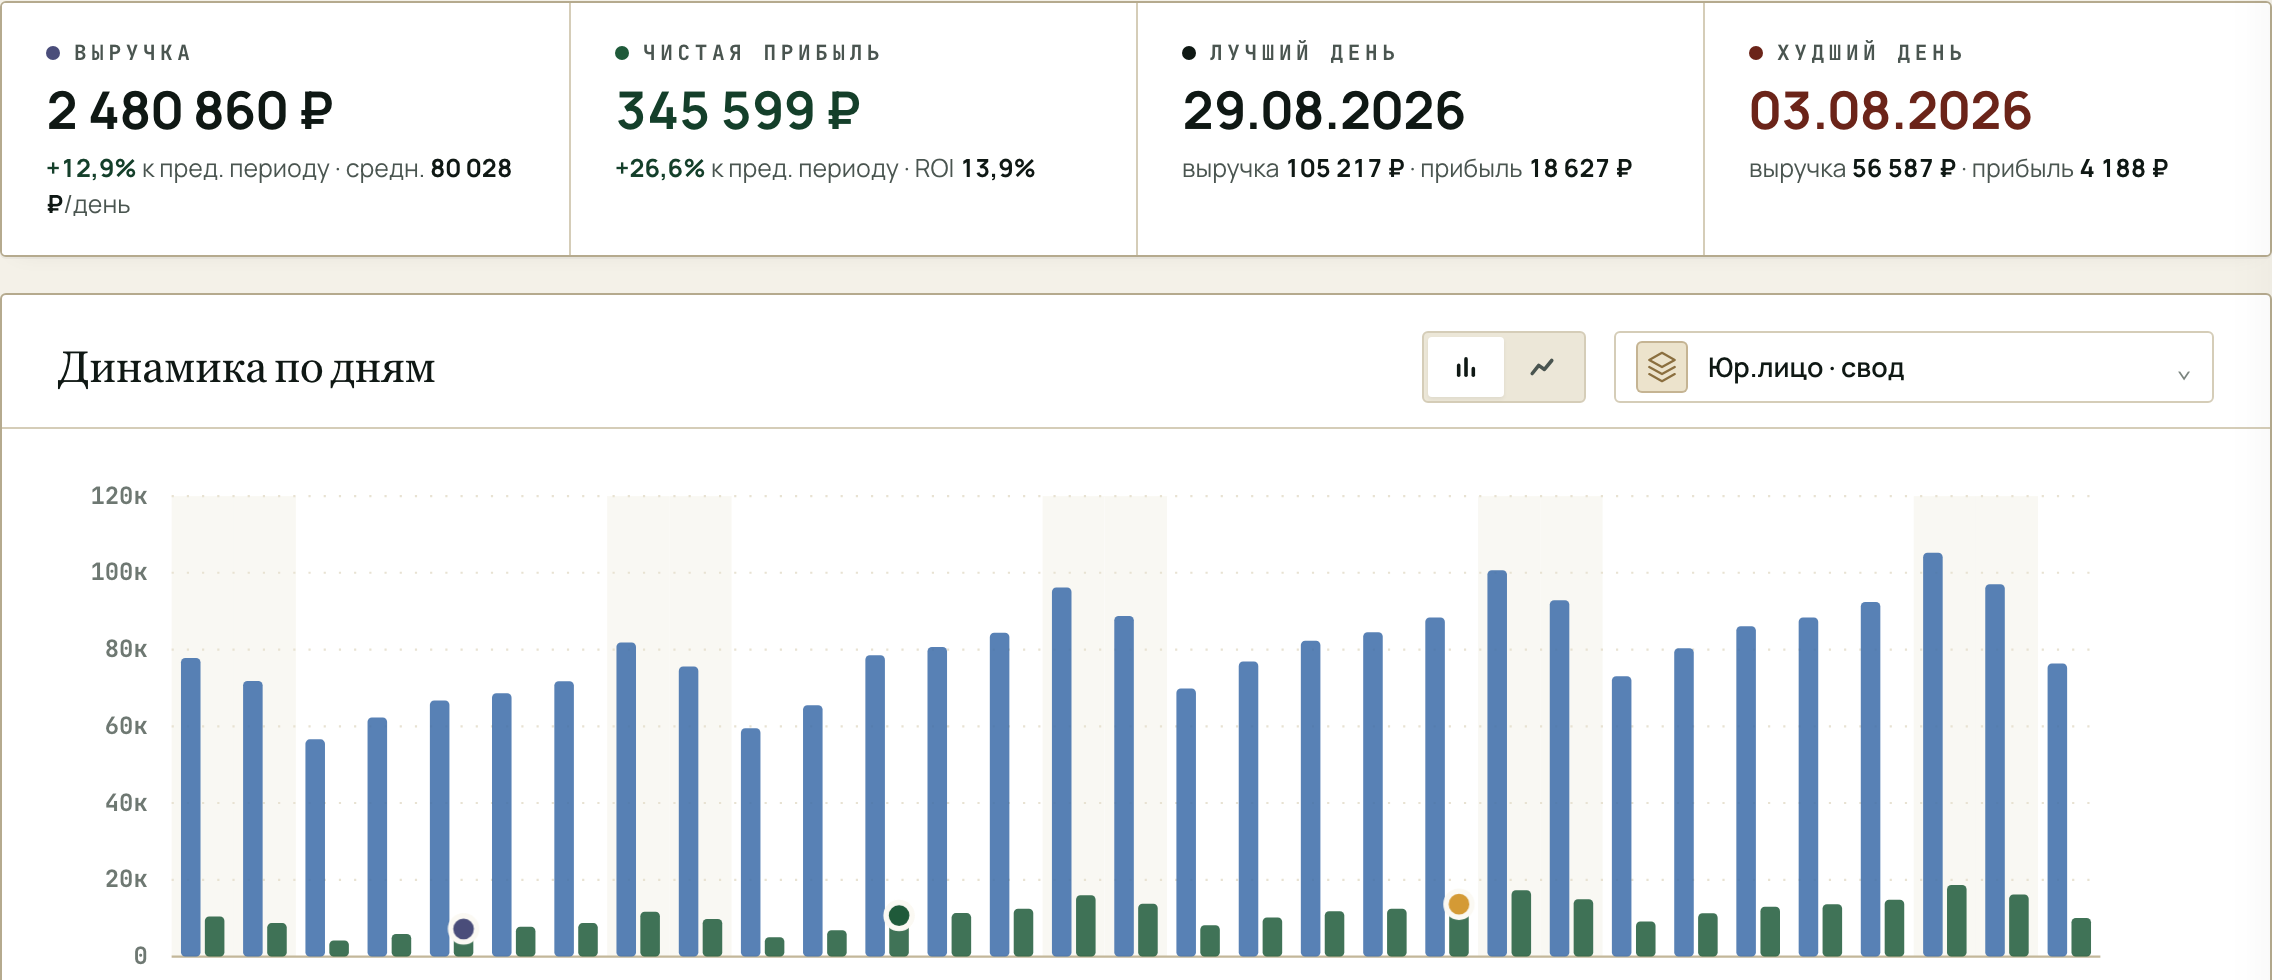
Task: Click the layers stack icon
Action: click(1662, 367)
